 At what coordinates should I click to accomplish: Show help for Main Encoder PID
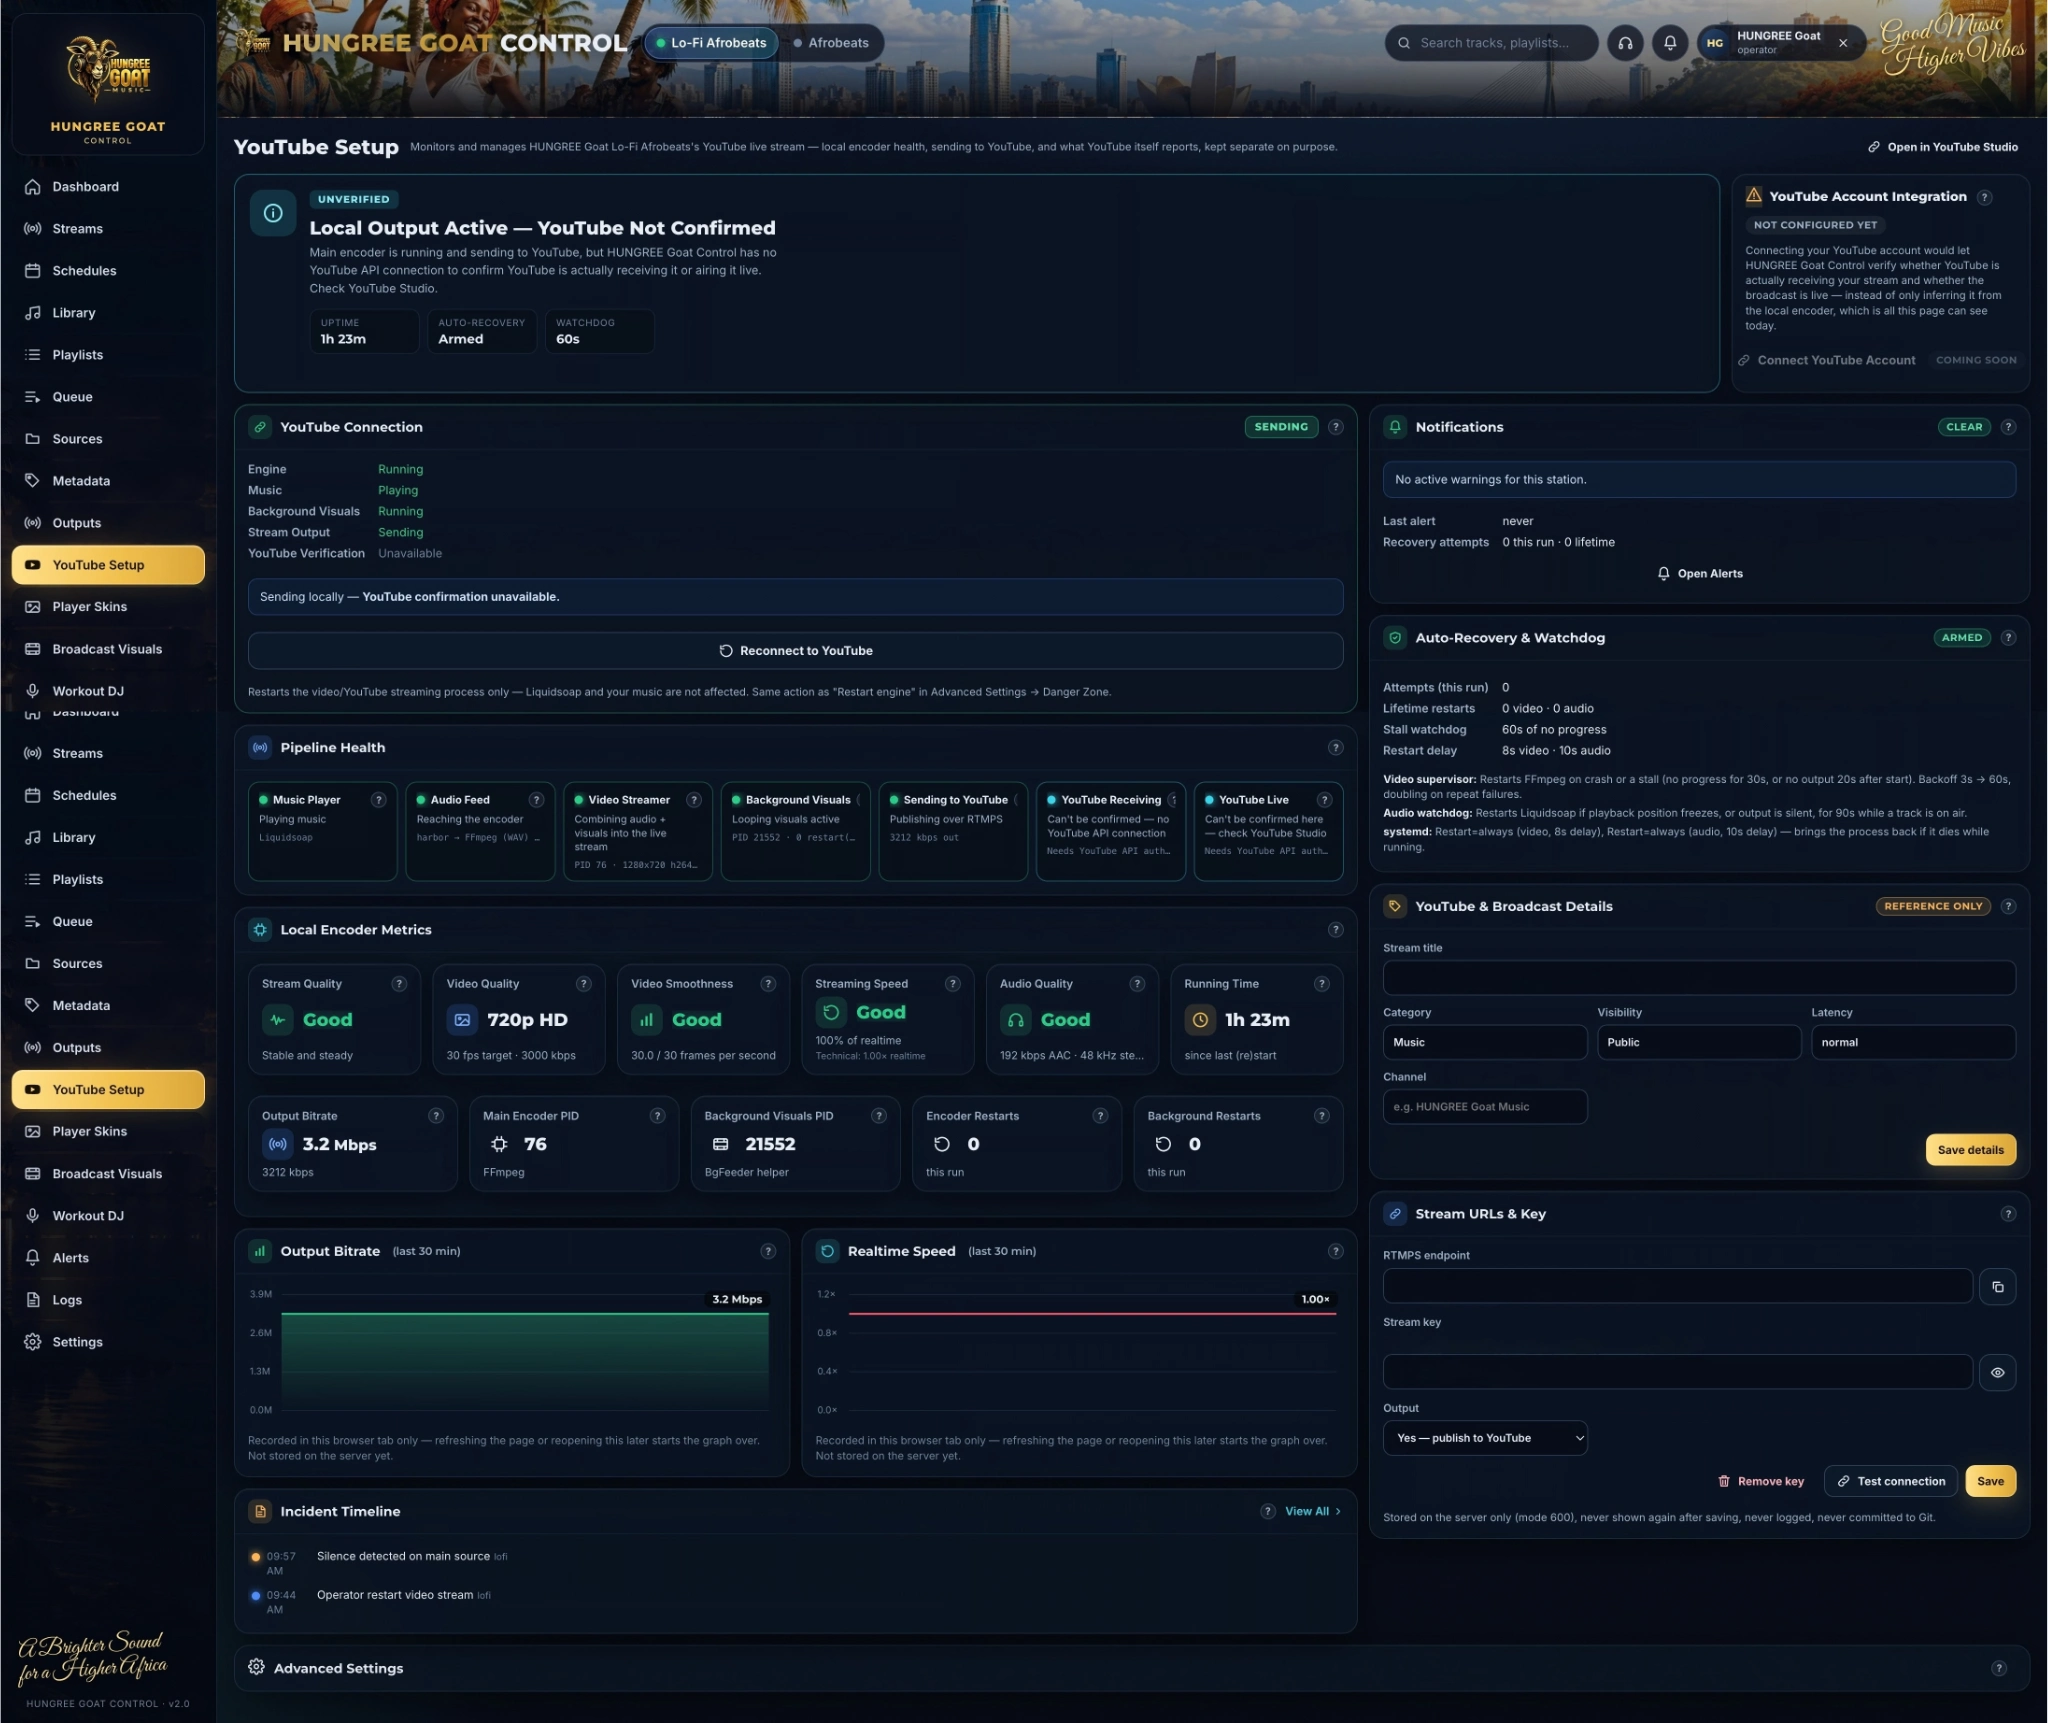[x=657, y=1116]
